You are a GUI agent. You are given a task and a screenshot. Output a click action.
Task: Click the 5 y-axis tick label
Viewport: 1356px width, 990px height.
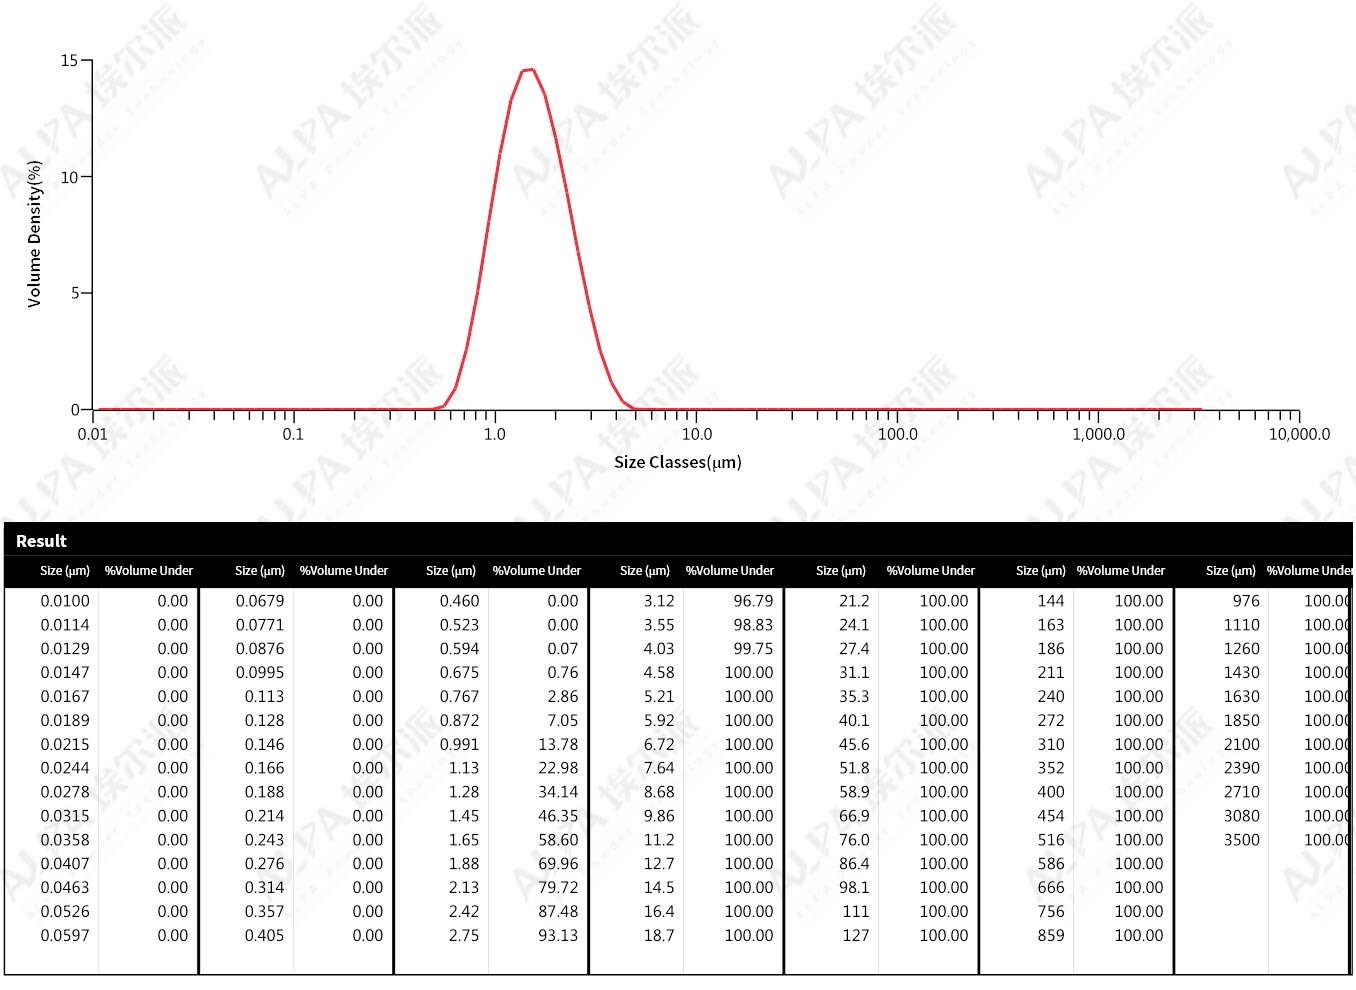click(75, 293)
